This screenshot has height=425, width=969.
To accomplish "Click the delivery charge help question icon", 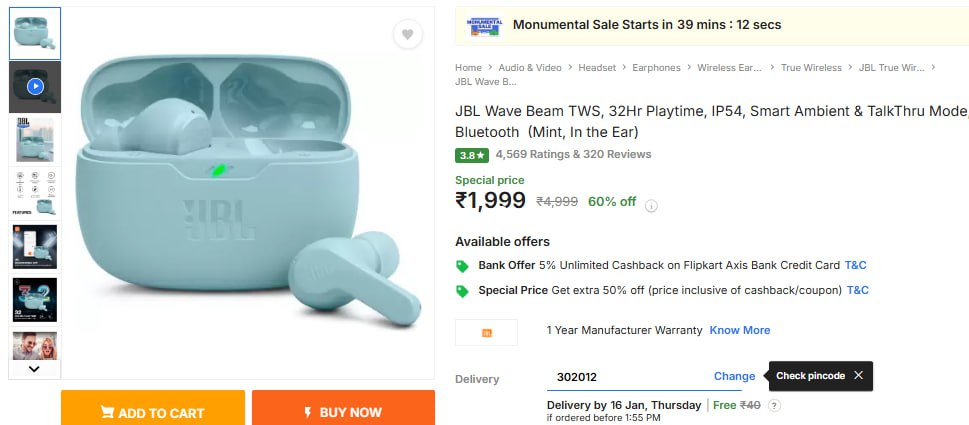I will click(774, 405).
